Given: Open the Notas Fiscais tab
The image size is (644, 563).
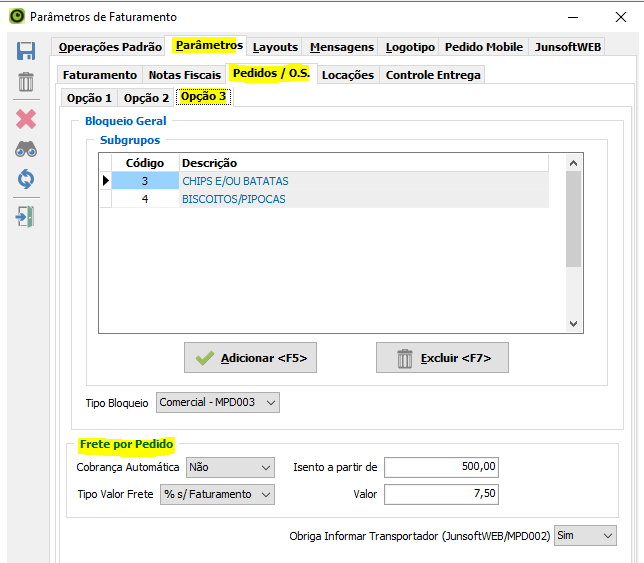Looking at the screenshot, I should pos(185,75).
